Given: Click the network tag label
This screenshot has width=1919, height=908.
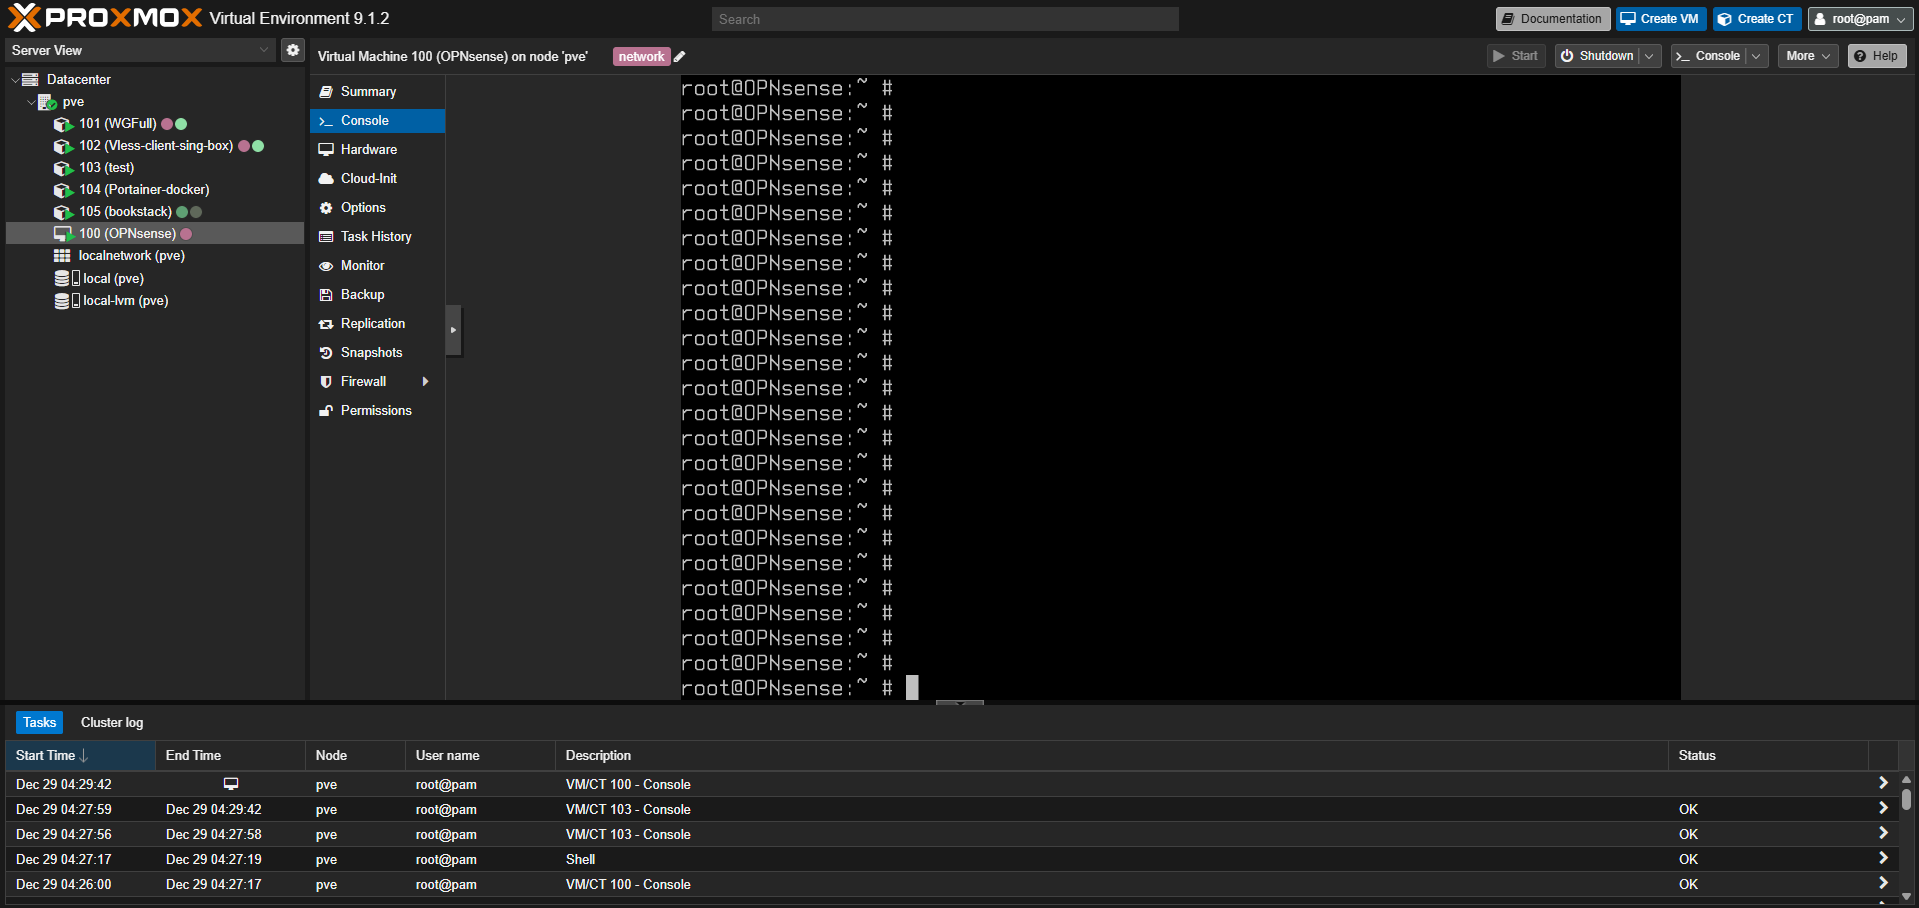Looking at the screenshot, I should [x=641, y=57].
